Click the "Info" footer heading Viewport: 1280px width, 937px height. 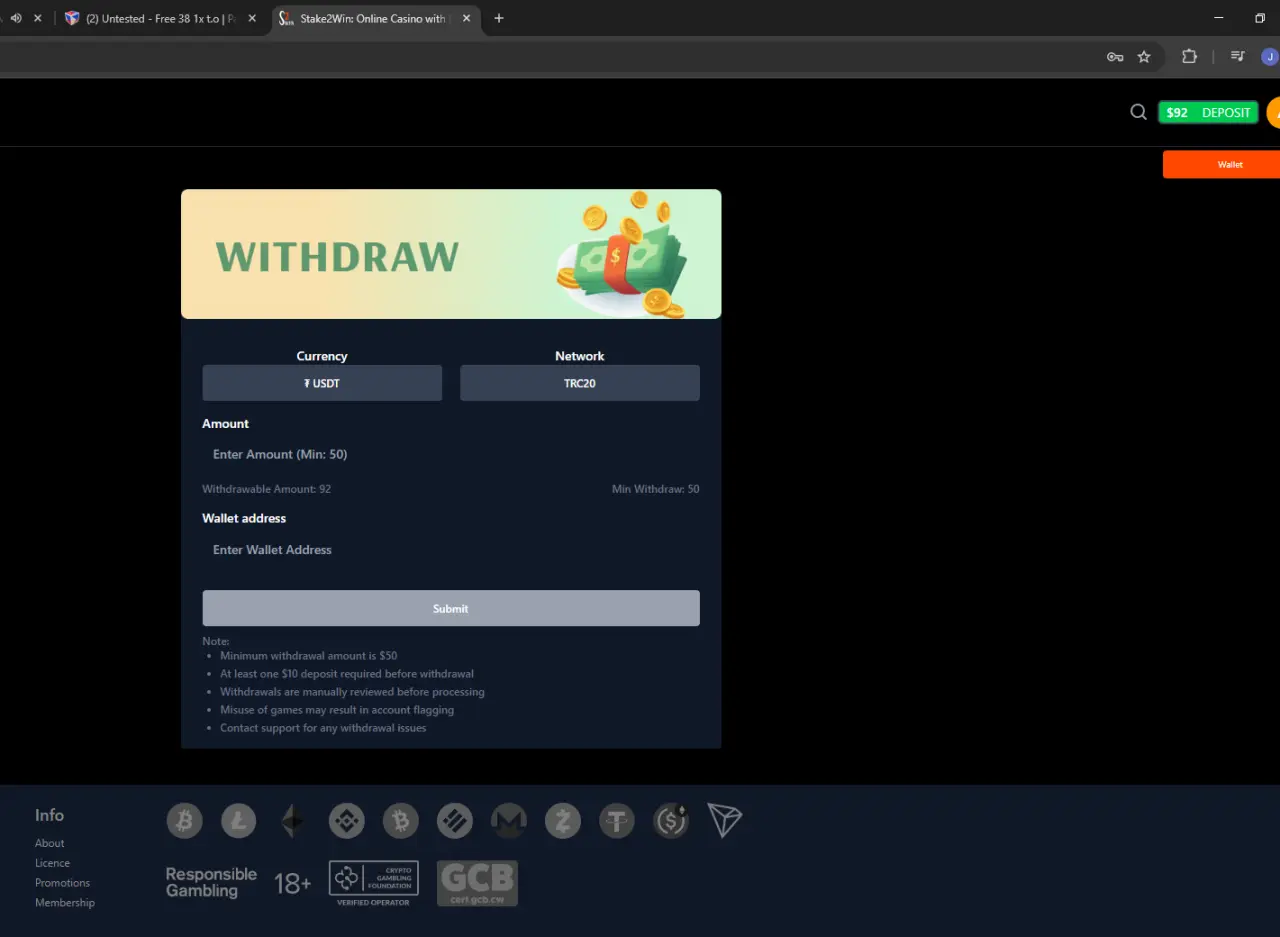(x=49, y=815)
